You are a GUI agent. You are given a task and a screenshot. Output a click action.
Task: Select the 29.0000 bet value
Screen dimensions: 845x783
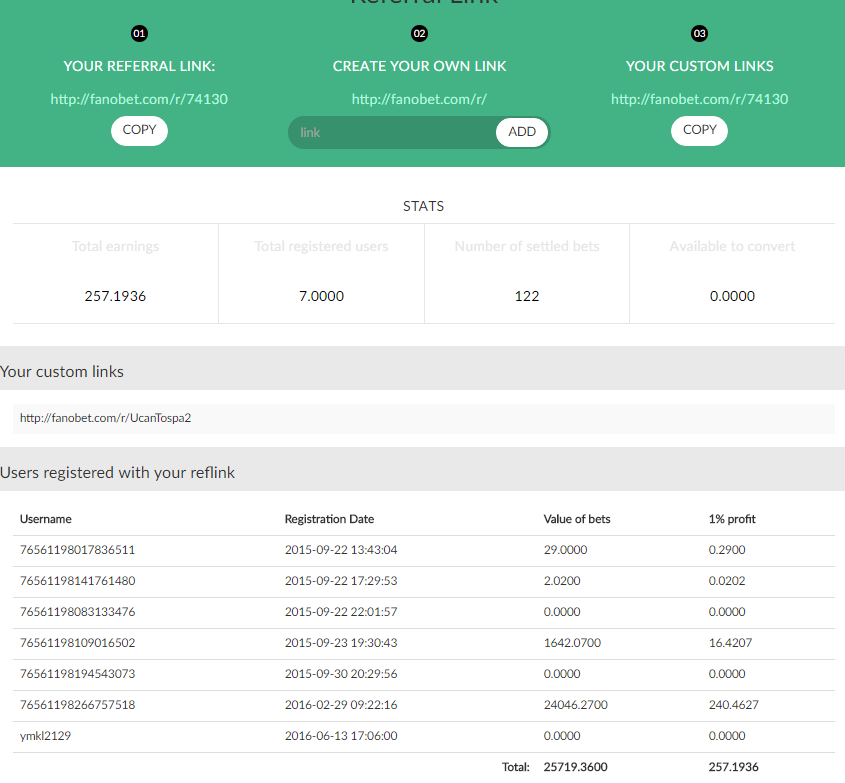pos(565,550)
